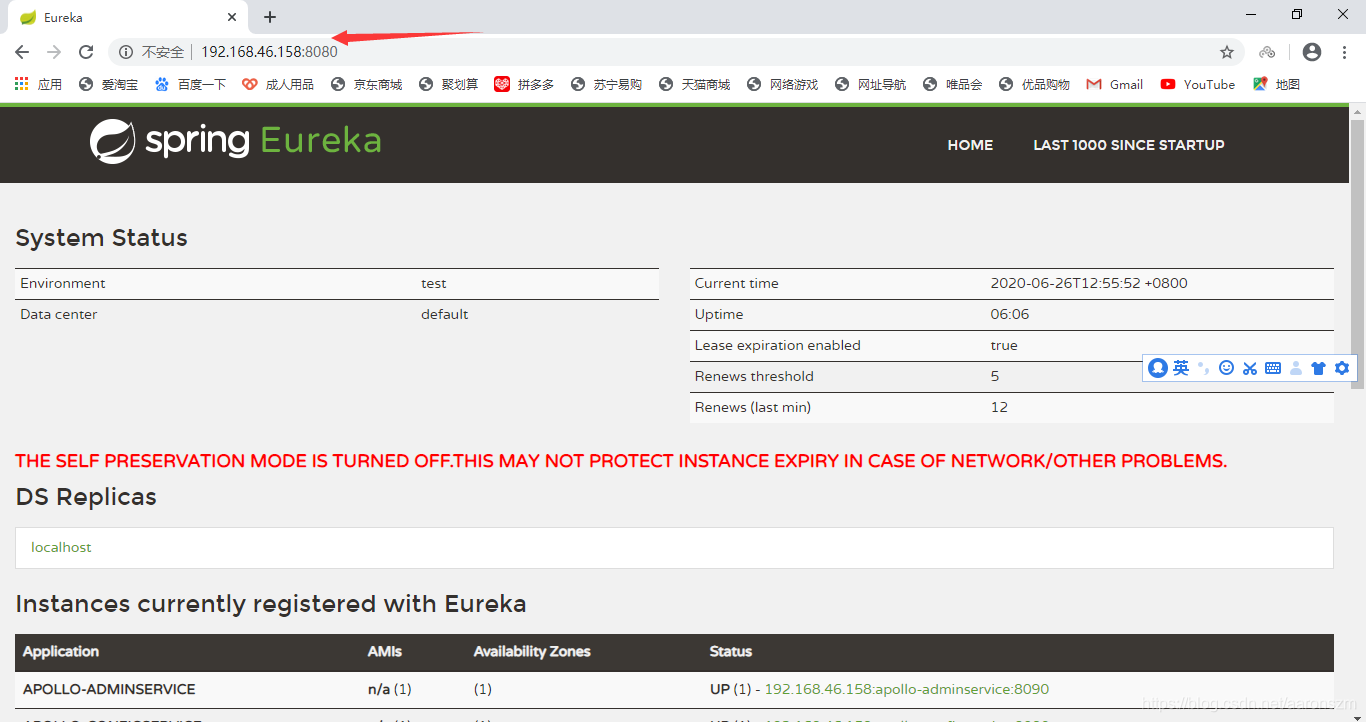Open a new browser tab

[x=270, y=17]
